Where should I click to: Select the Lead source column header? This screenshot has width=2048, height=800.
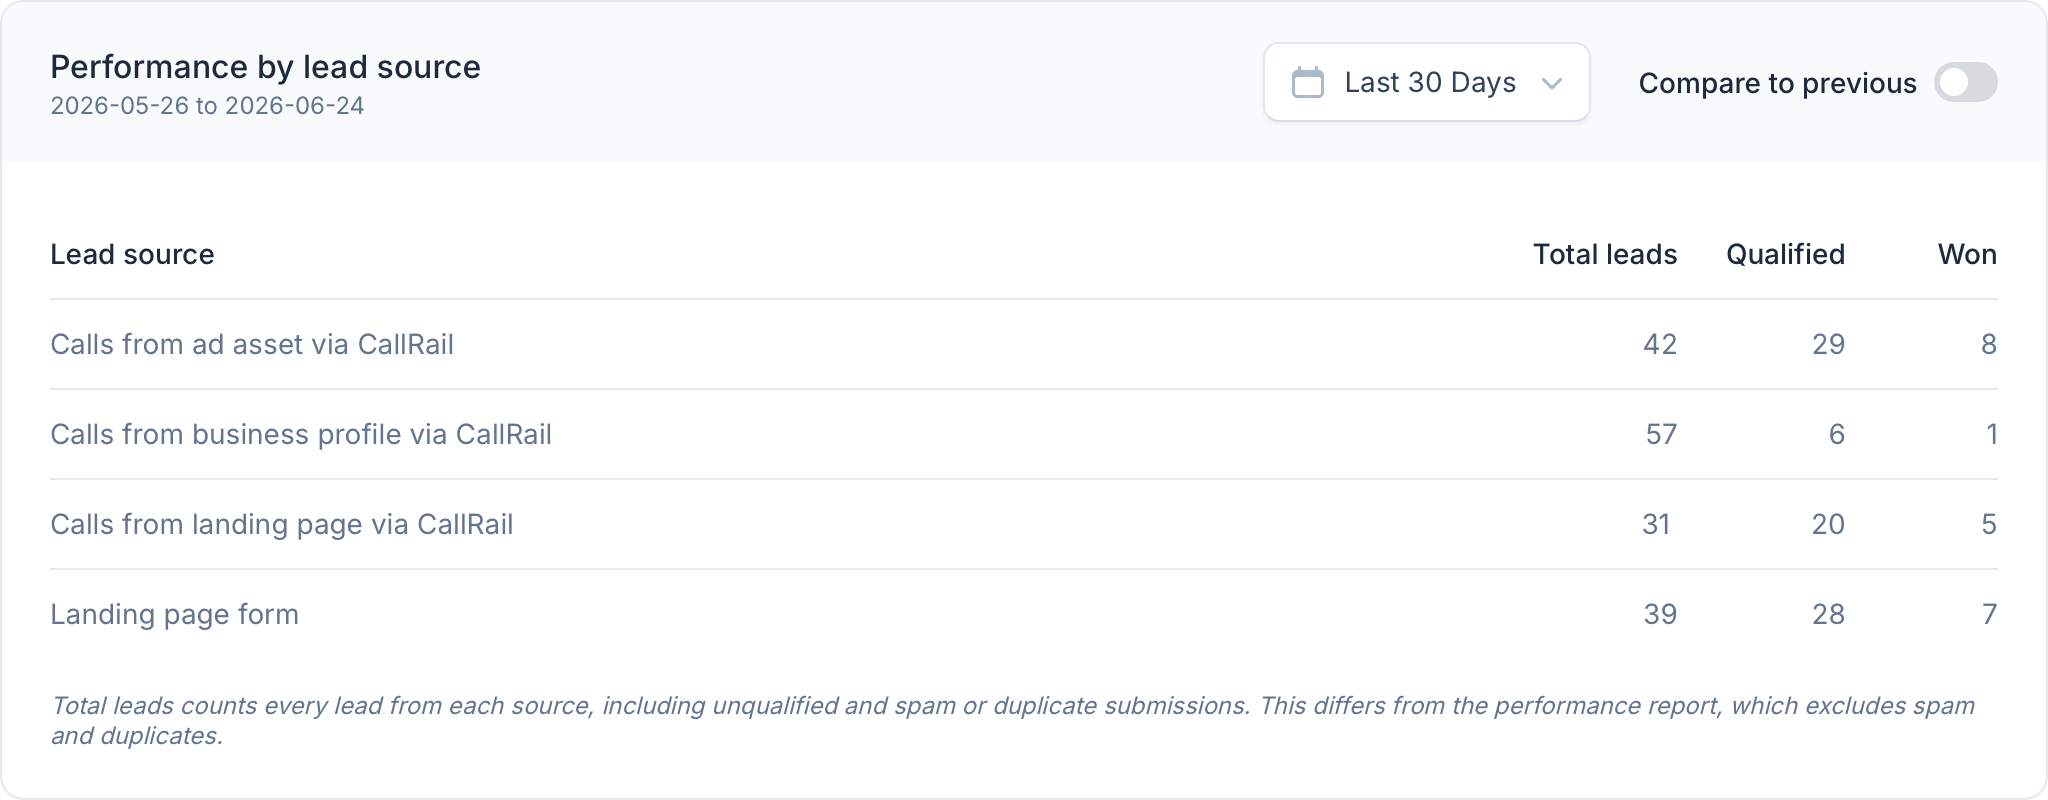(132, 254)
